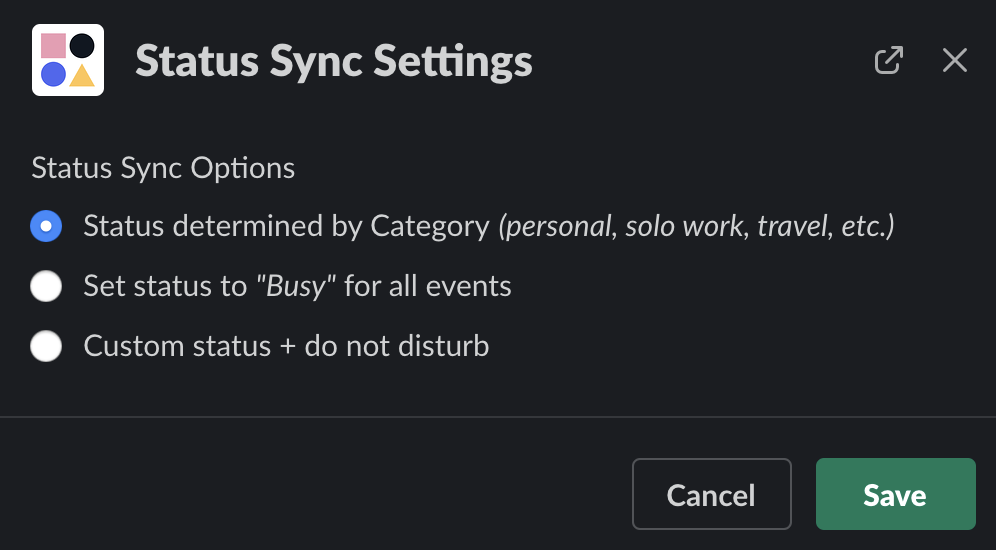Click the "Status Sync Settings" dialog title
The width and height of the screenshot is (996, 550).
(334, 61)
